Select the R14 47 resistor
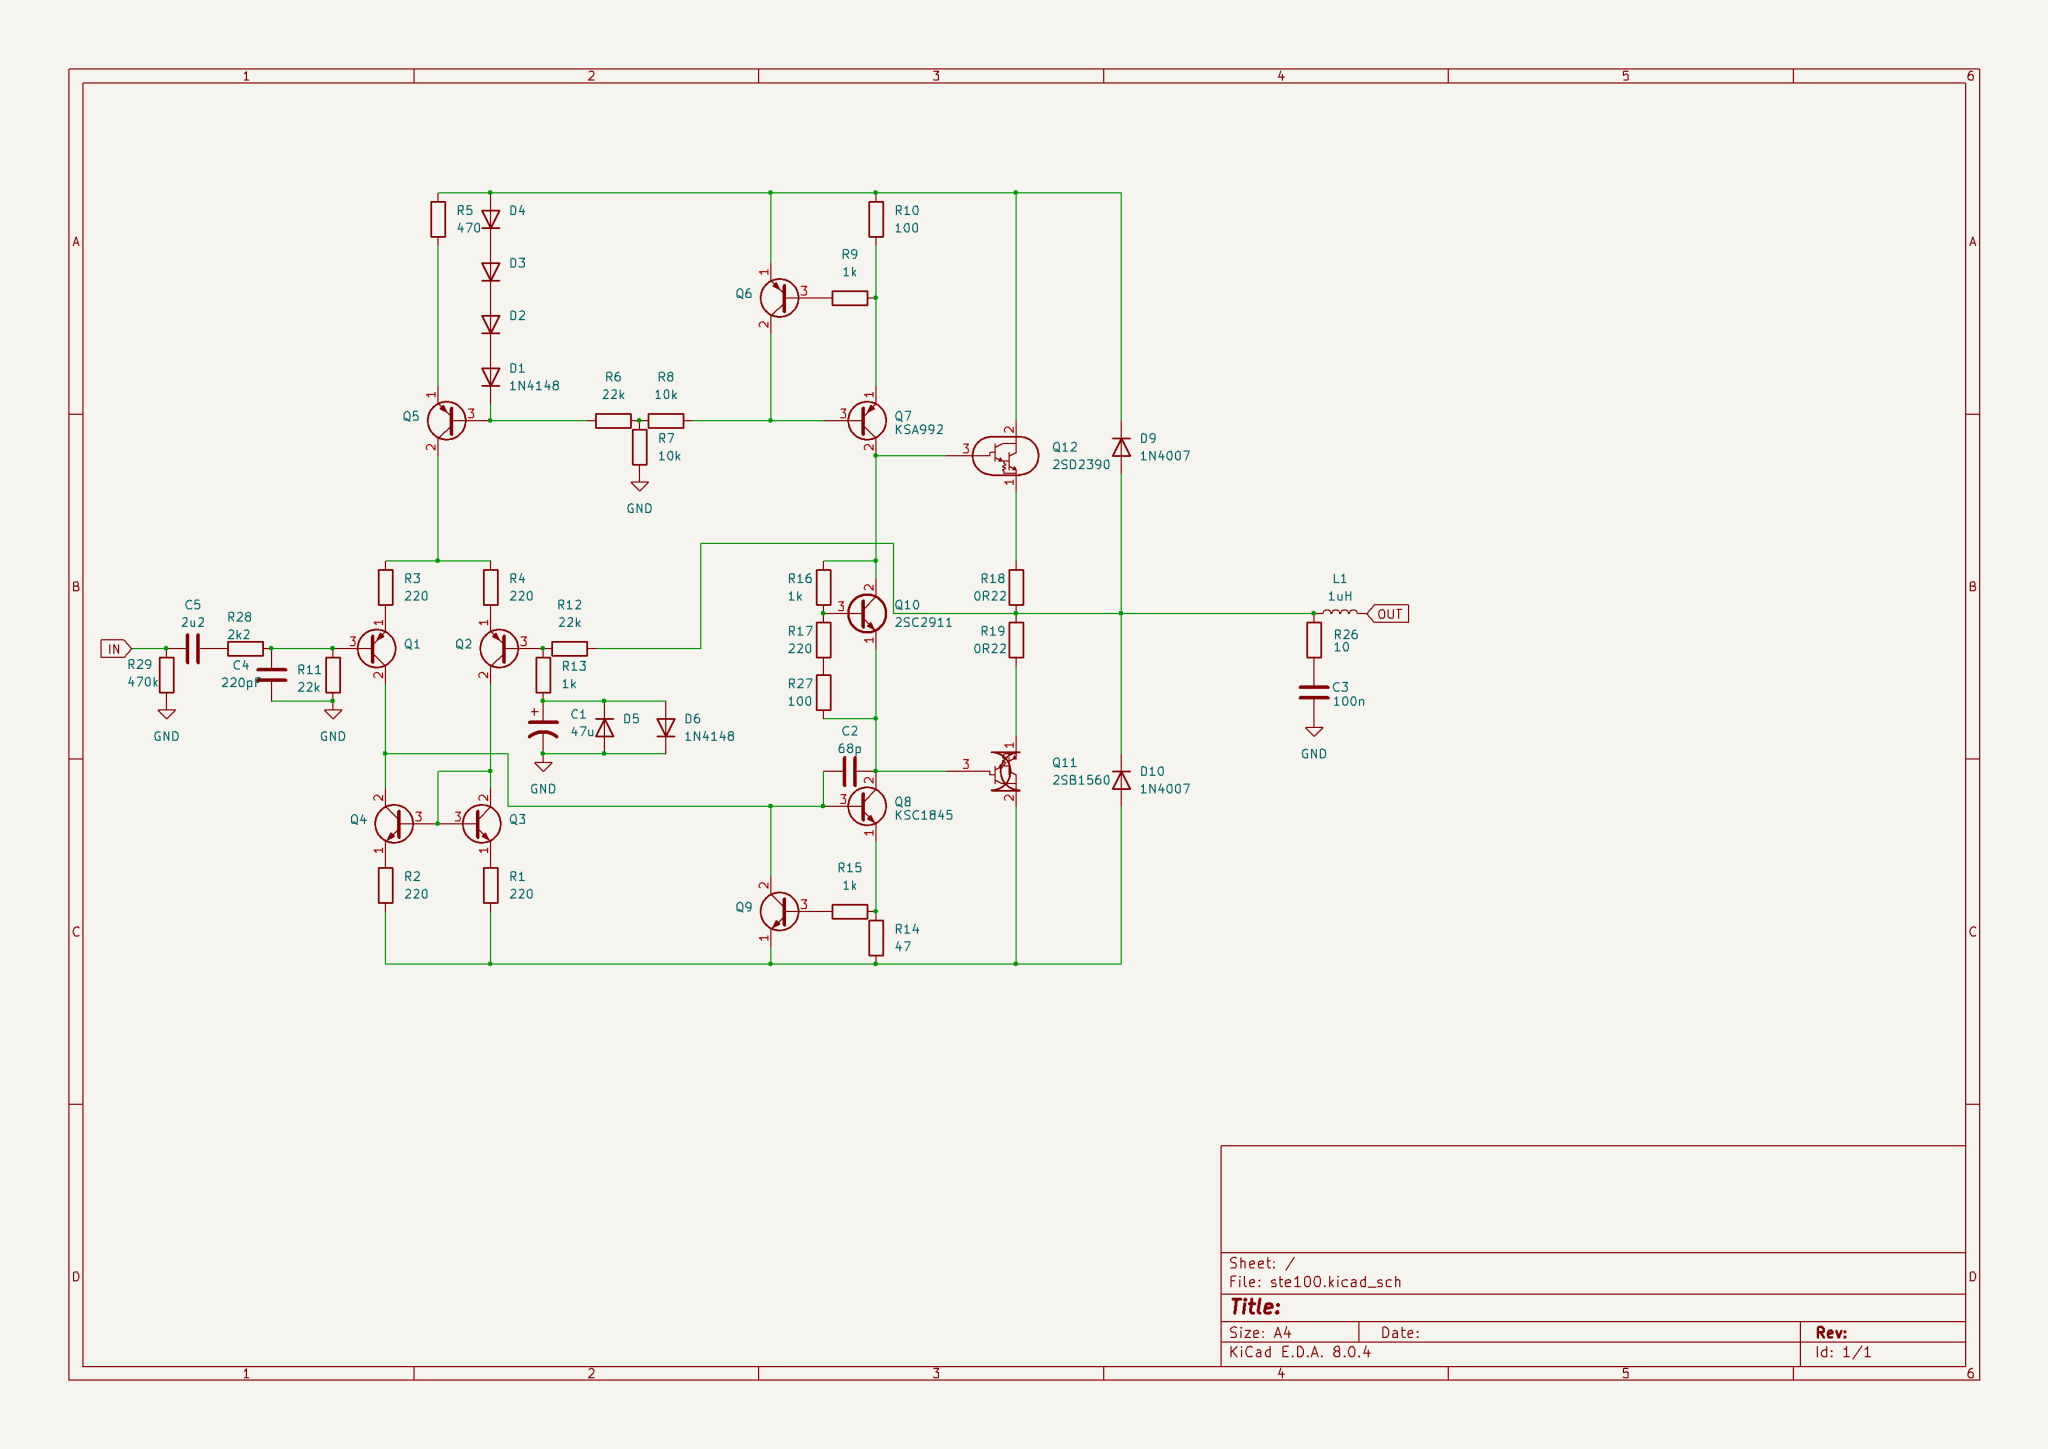This screenshot has width=2048, height=1449. pyautogui.click(x=876, y=938)
